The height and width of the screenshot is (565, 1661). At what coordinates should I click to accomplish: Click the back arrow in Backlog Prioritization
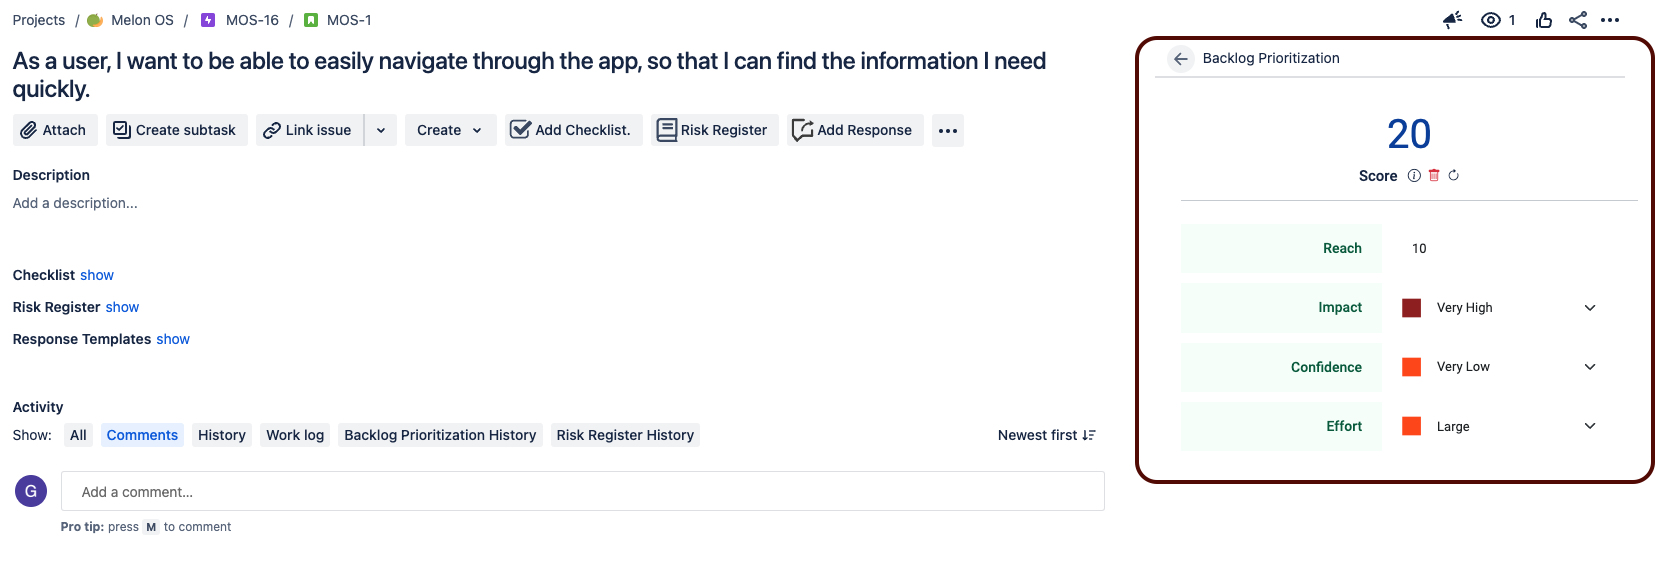click(x=1181, y=59)
